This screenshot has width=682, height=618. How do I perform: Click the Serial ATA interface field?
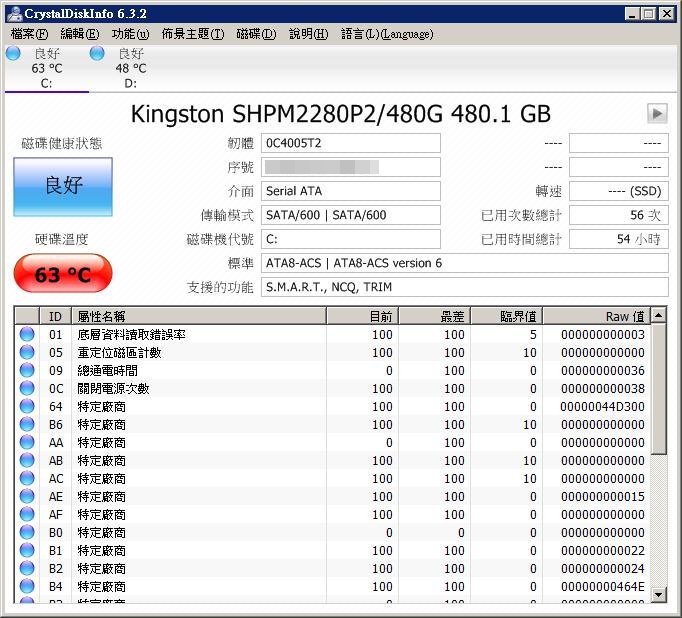pyautogui.click(x=351, y=191)
